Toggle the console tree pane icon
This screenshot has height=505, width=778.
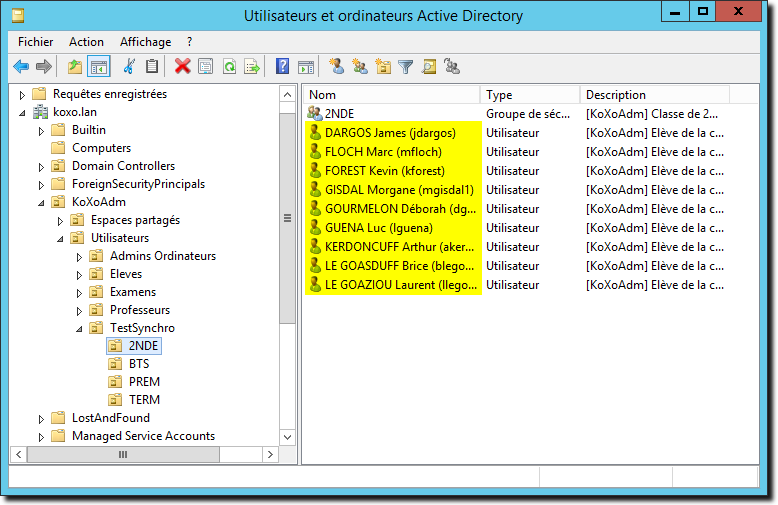pyautogui.click(x=98, y=66)
